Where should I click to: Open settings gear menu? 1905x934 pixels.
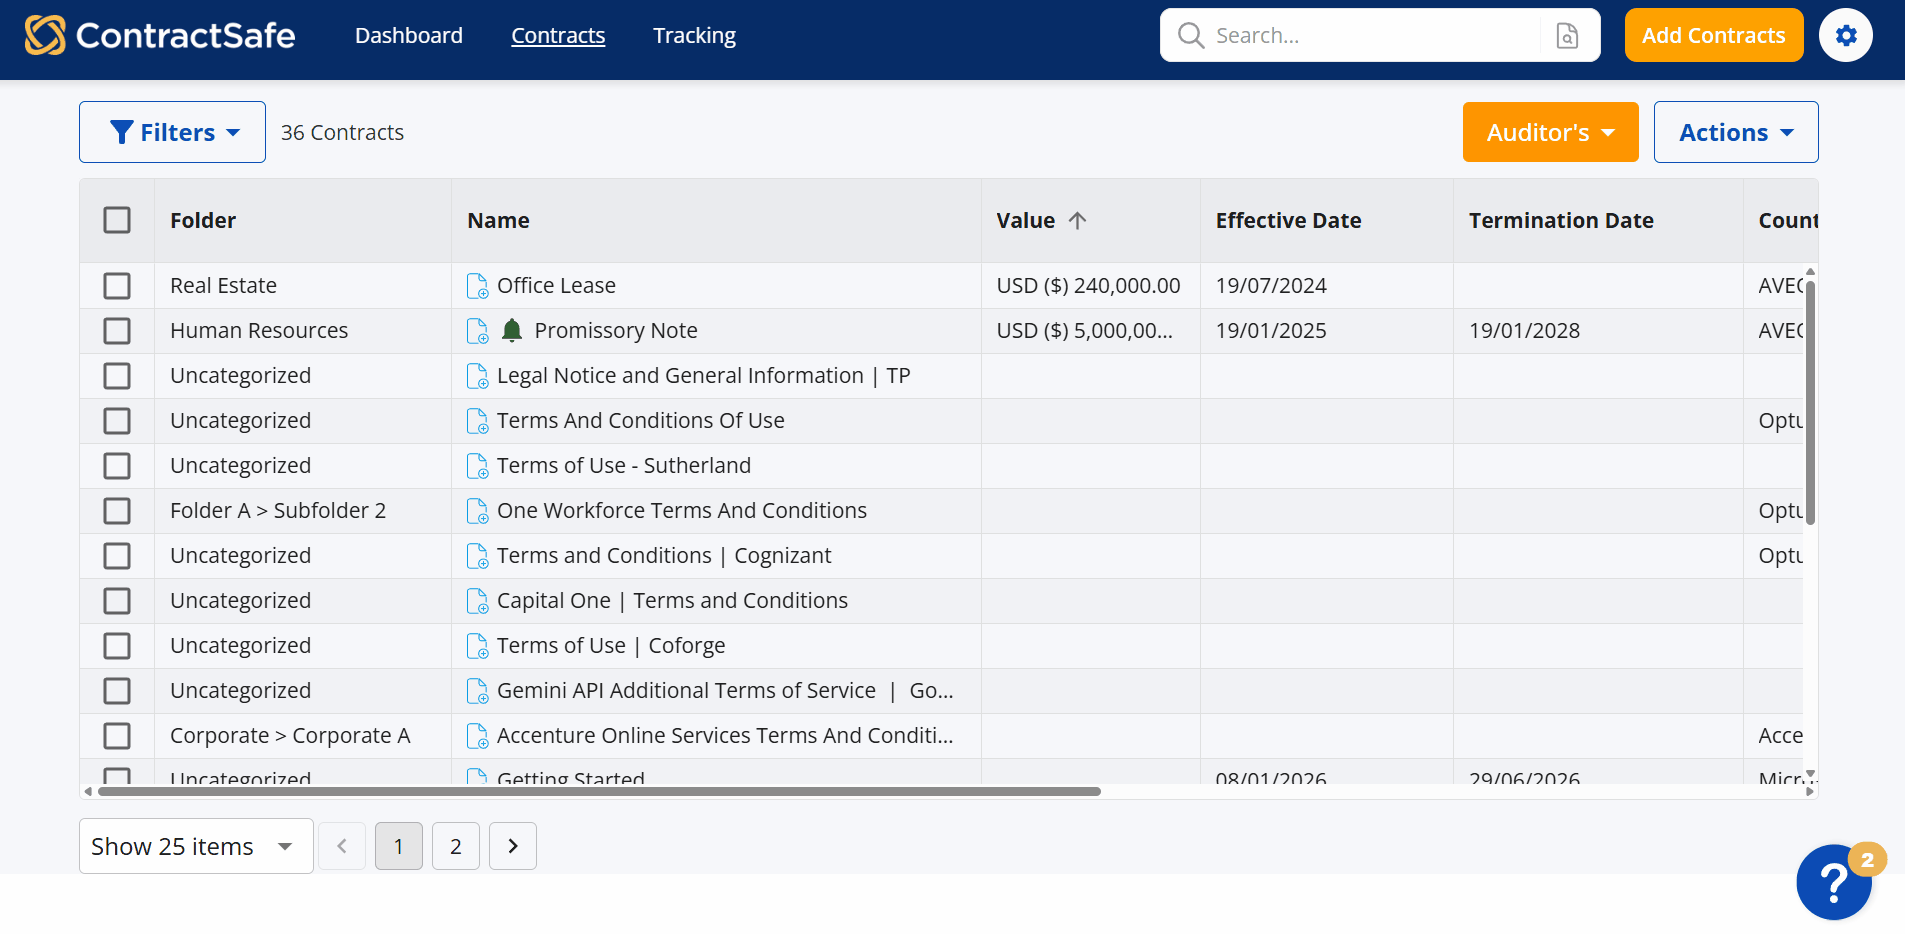[1845, 35]
